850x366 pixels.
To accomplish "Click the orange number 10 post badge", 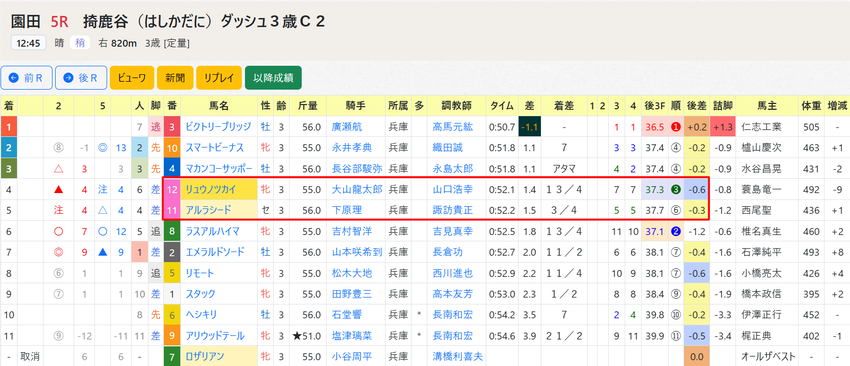I will click(x=172, y=148).
